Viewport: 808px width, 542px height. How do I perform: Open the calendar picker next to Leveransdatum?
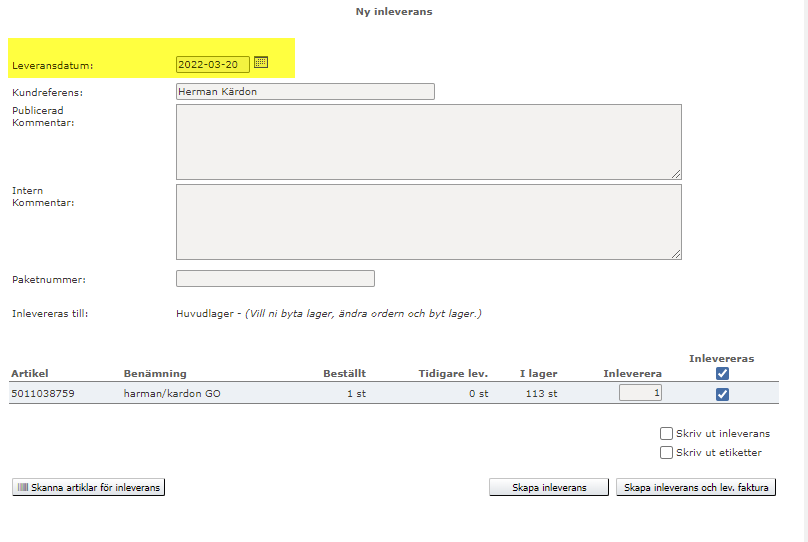pos(261,62)
